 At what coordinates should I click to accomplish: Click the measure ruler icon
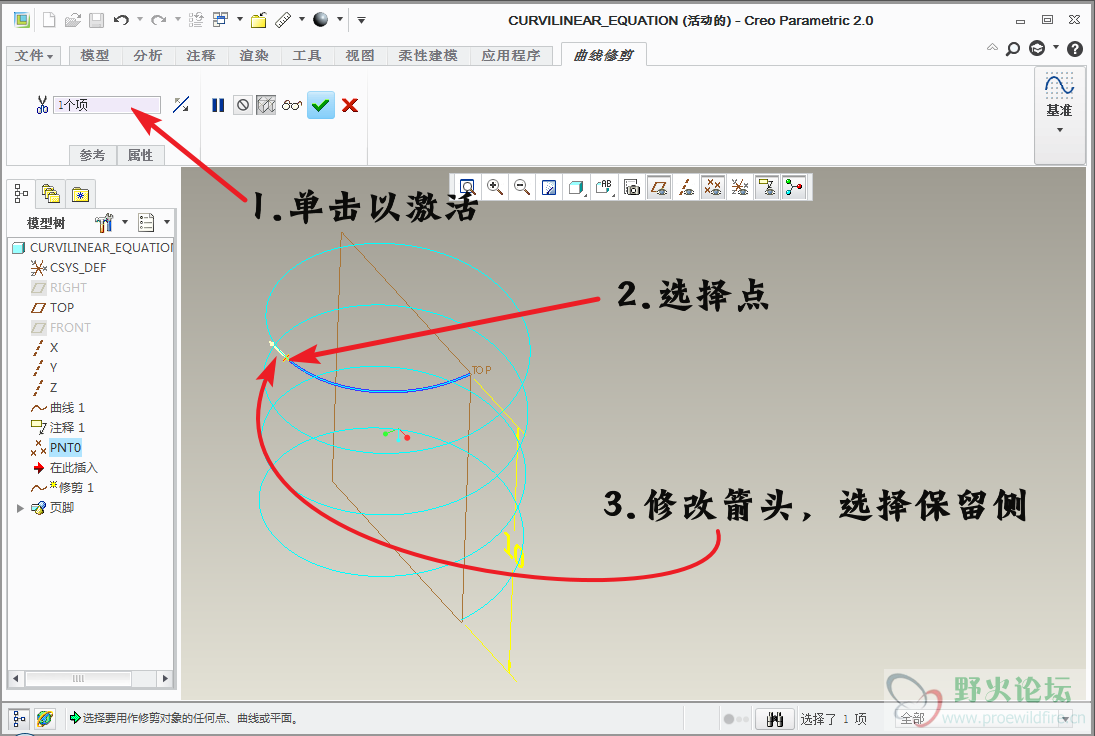(283, 20)
